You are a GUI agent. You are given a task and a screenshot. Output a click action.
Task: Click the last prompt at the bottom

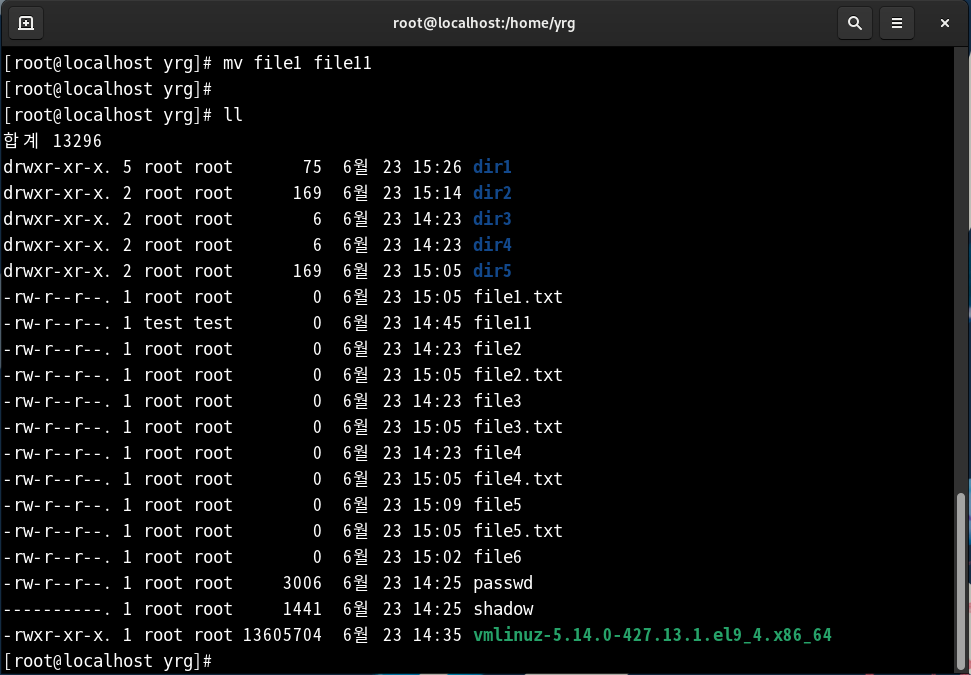click(108, 661)
